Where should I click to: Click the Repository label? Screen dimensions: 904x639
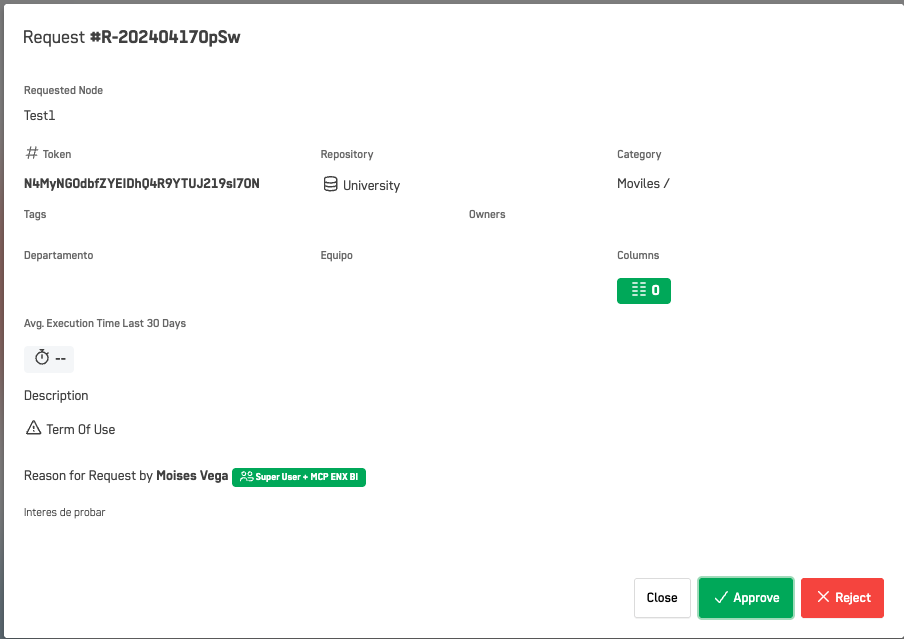(347, 154)
